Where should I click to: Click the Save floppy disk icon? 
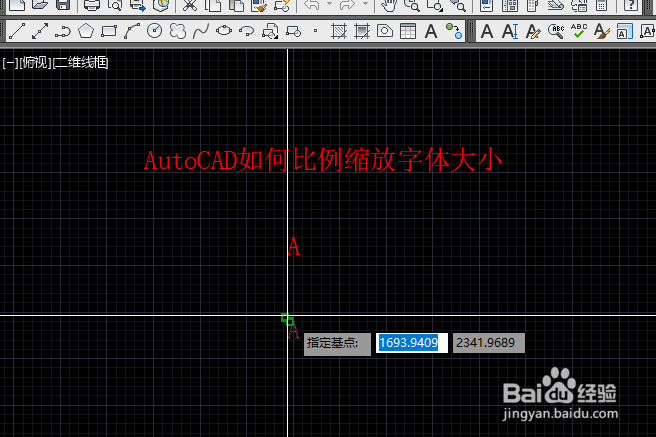click(63, 5)
